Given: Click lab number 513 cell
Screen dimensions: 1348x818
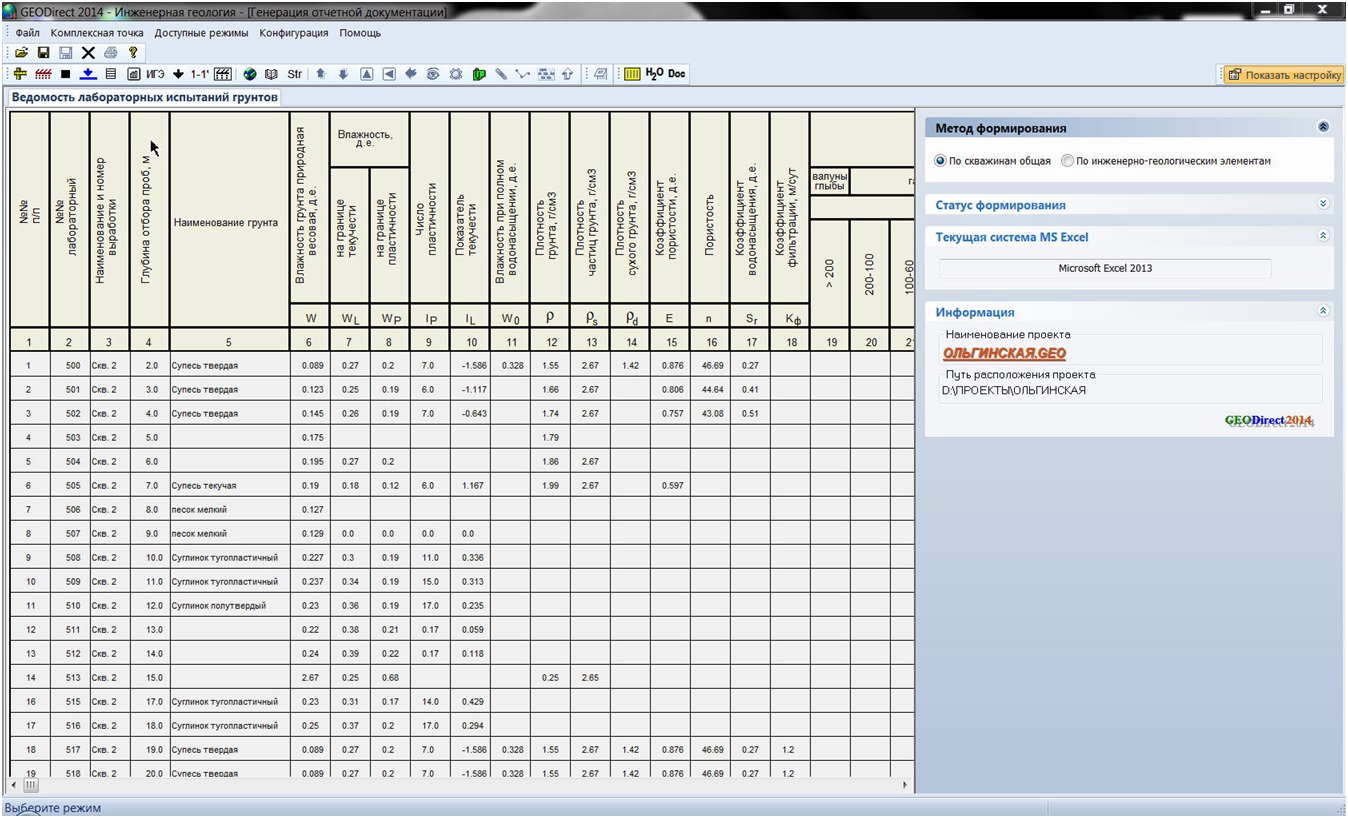Looking at the screenshot, I should [69, 677].
